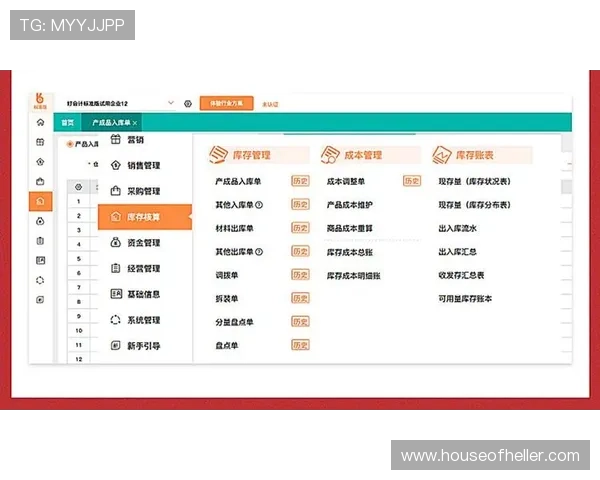Select the system management sidebar icon

coord(40,280)
